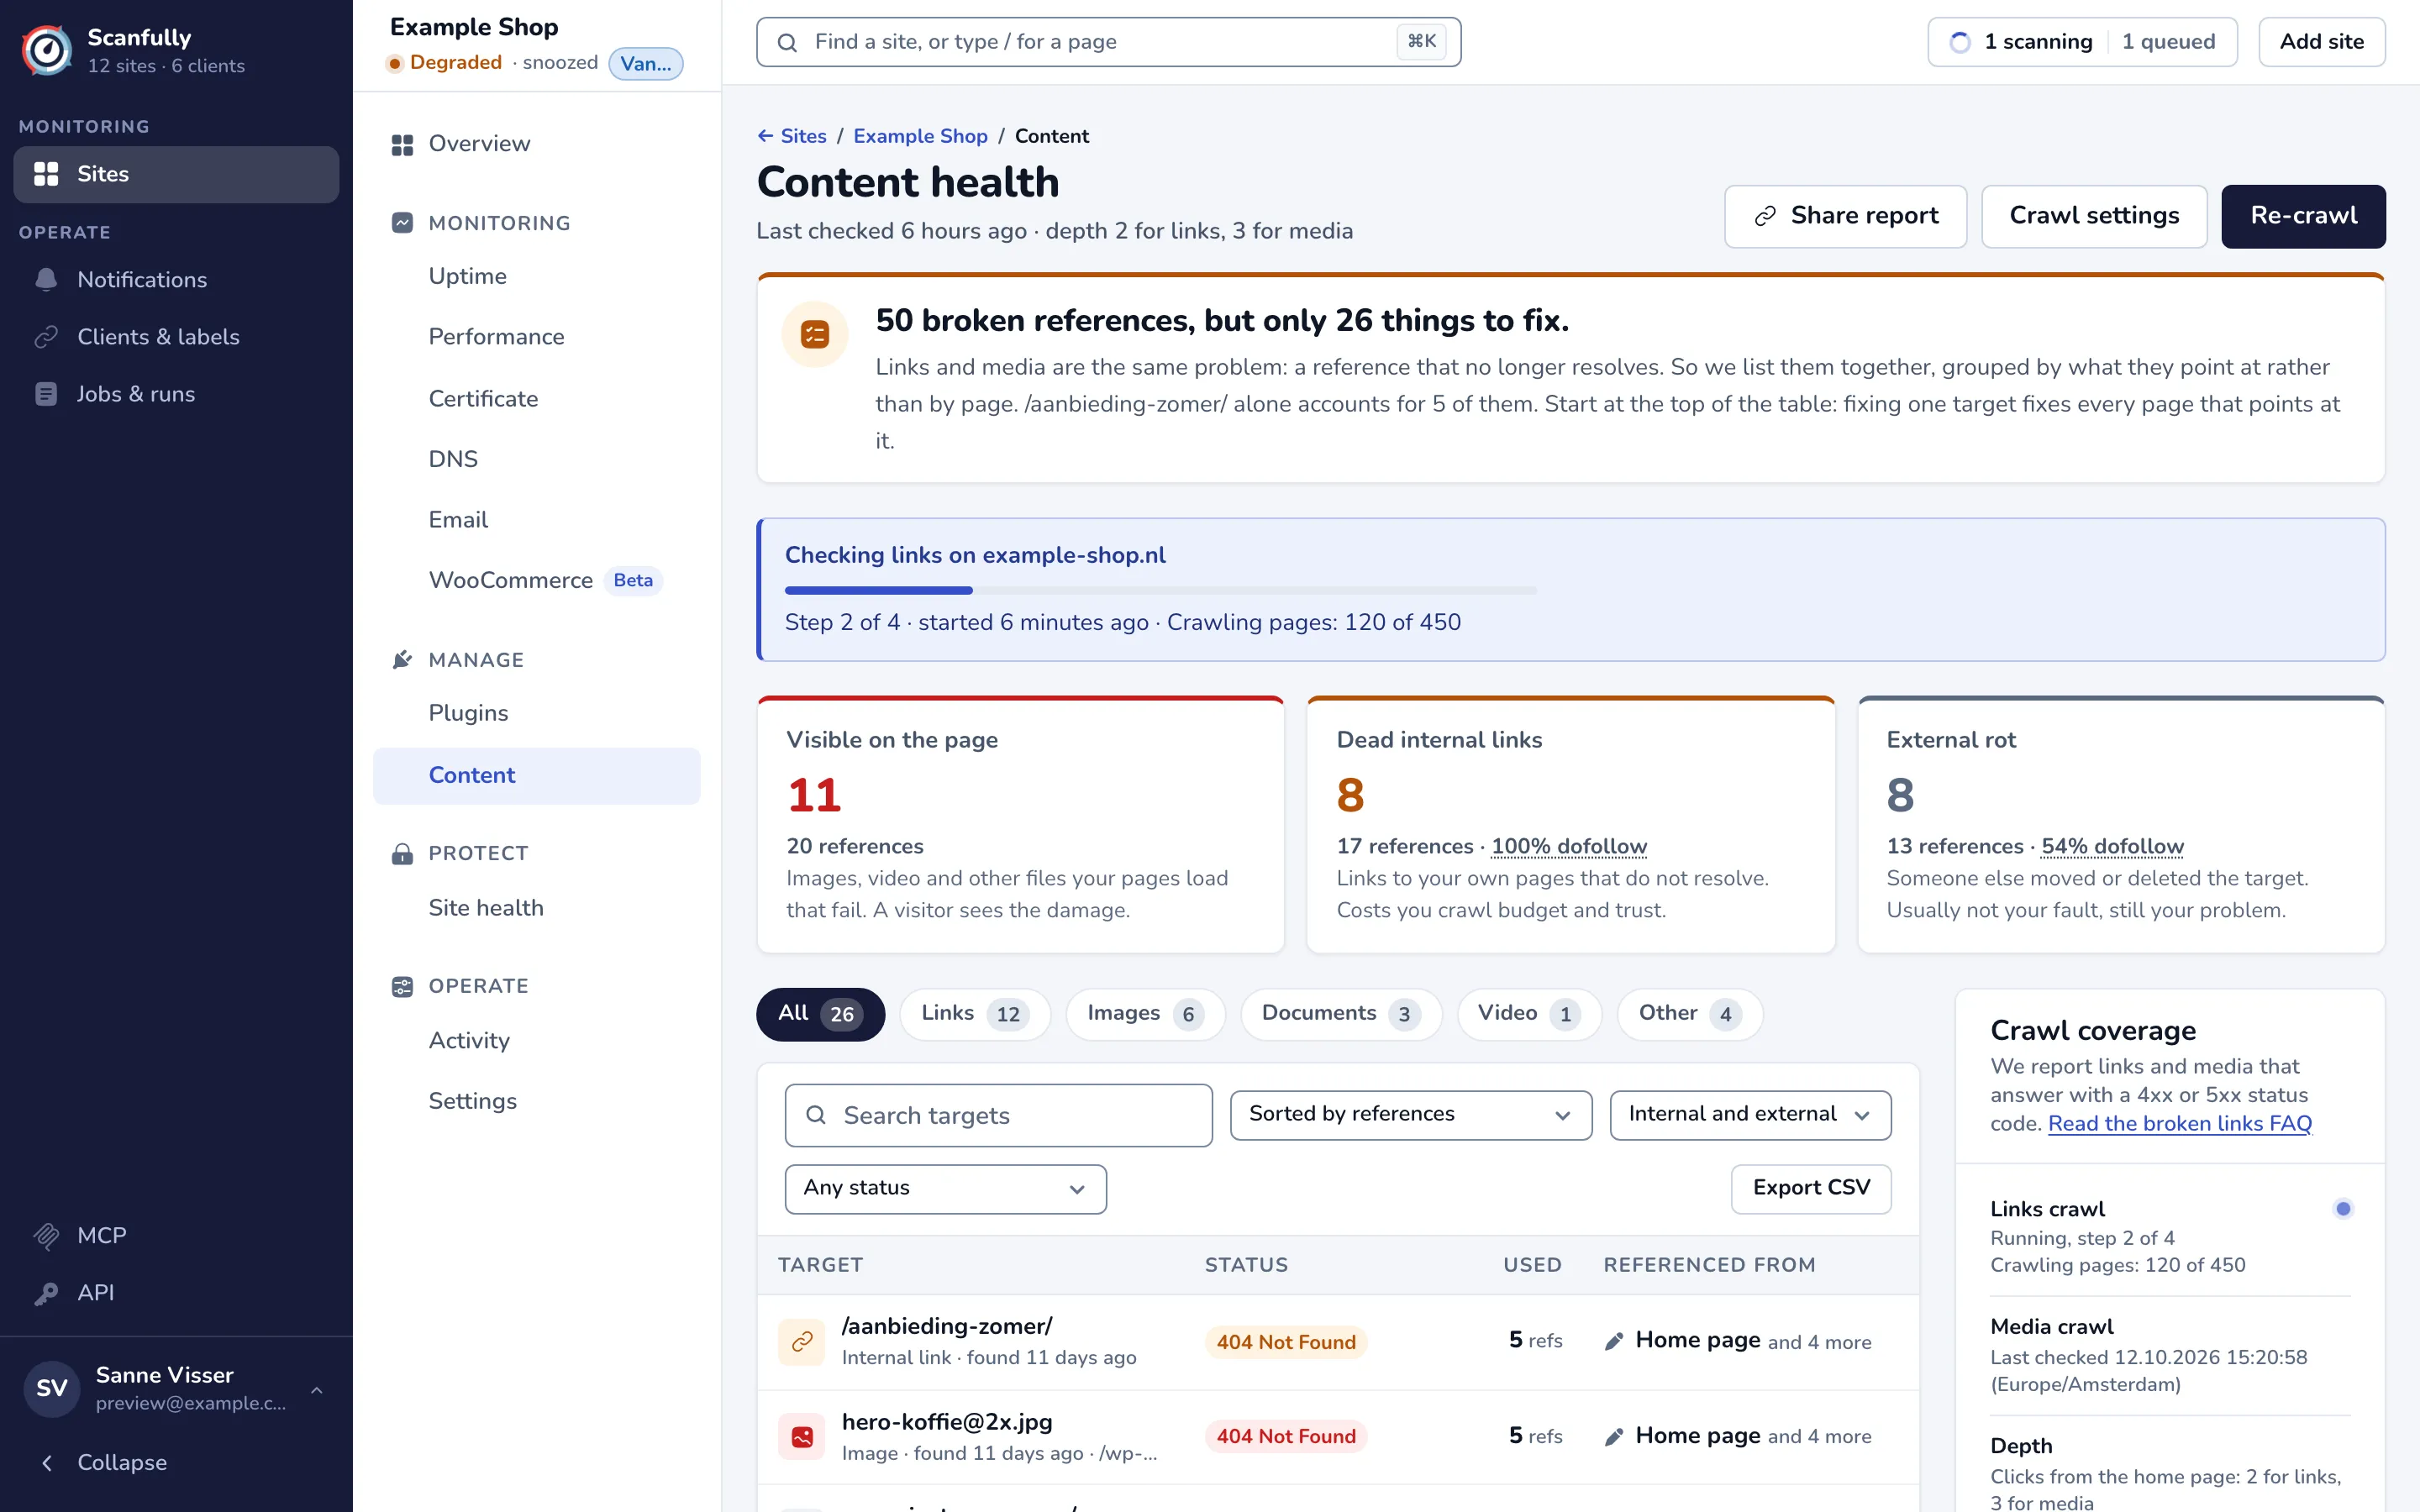
Task: Click the Re-crawl button
Action: point(2302,216)
